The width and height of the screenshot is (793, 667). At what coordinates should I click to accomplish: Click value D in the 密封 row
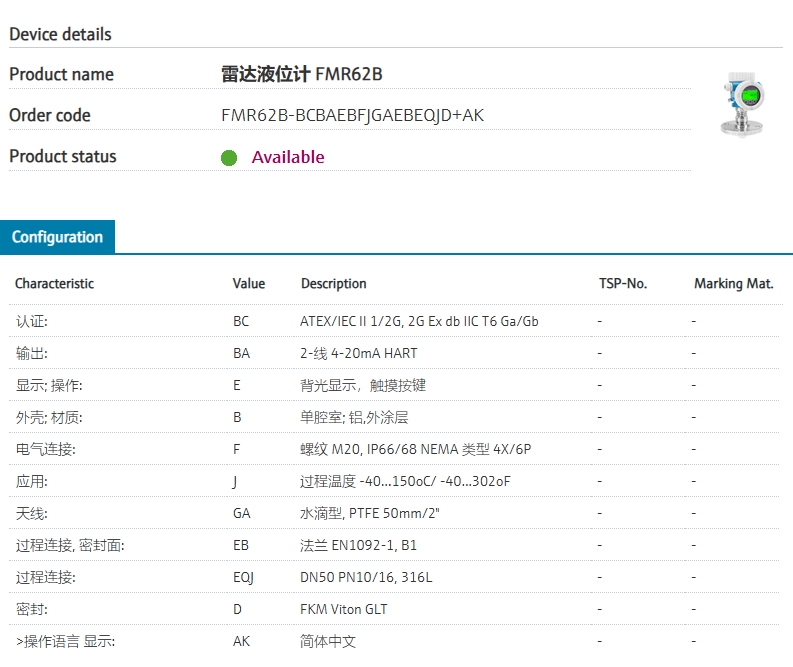coord(237,609)
